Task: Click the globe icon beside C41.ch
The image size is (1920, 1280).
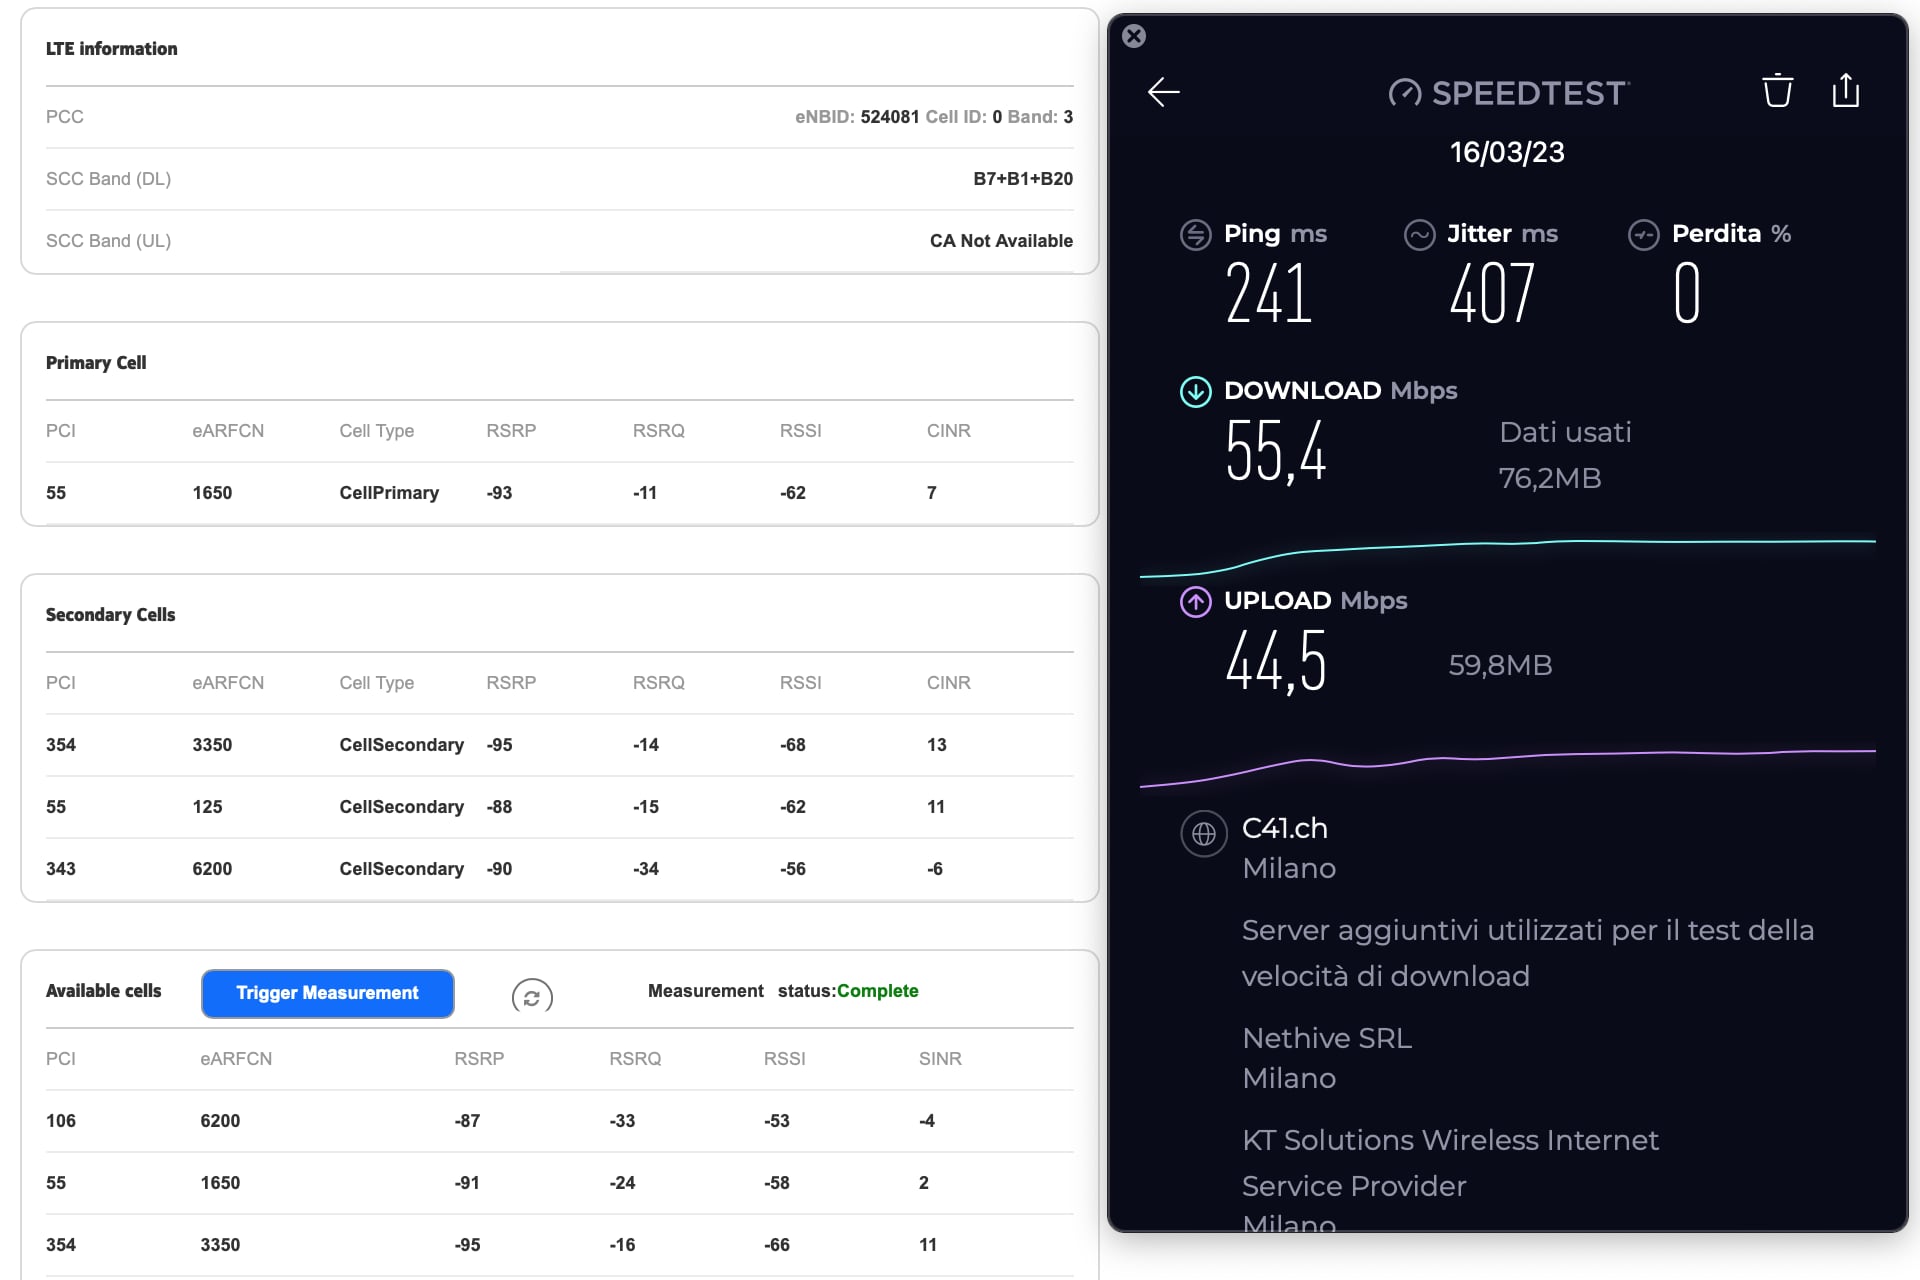Action: [1204, 833]
